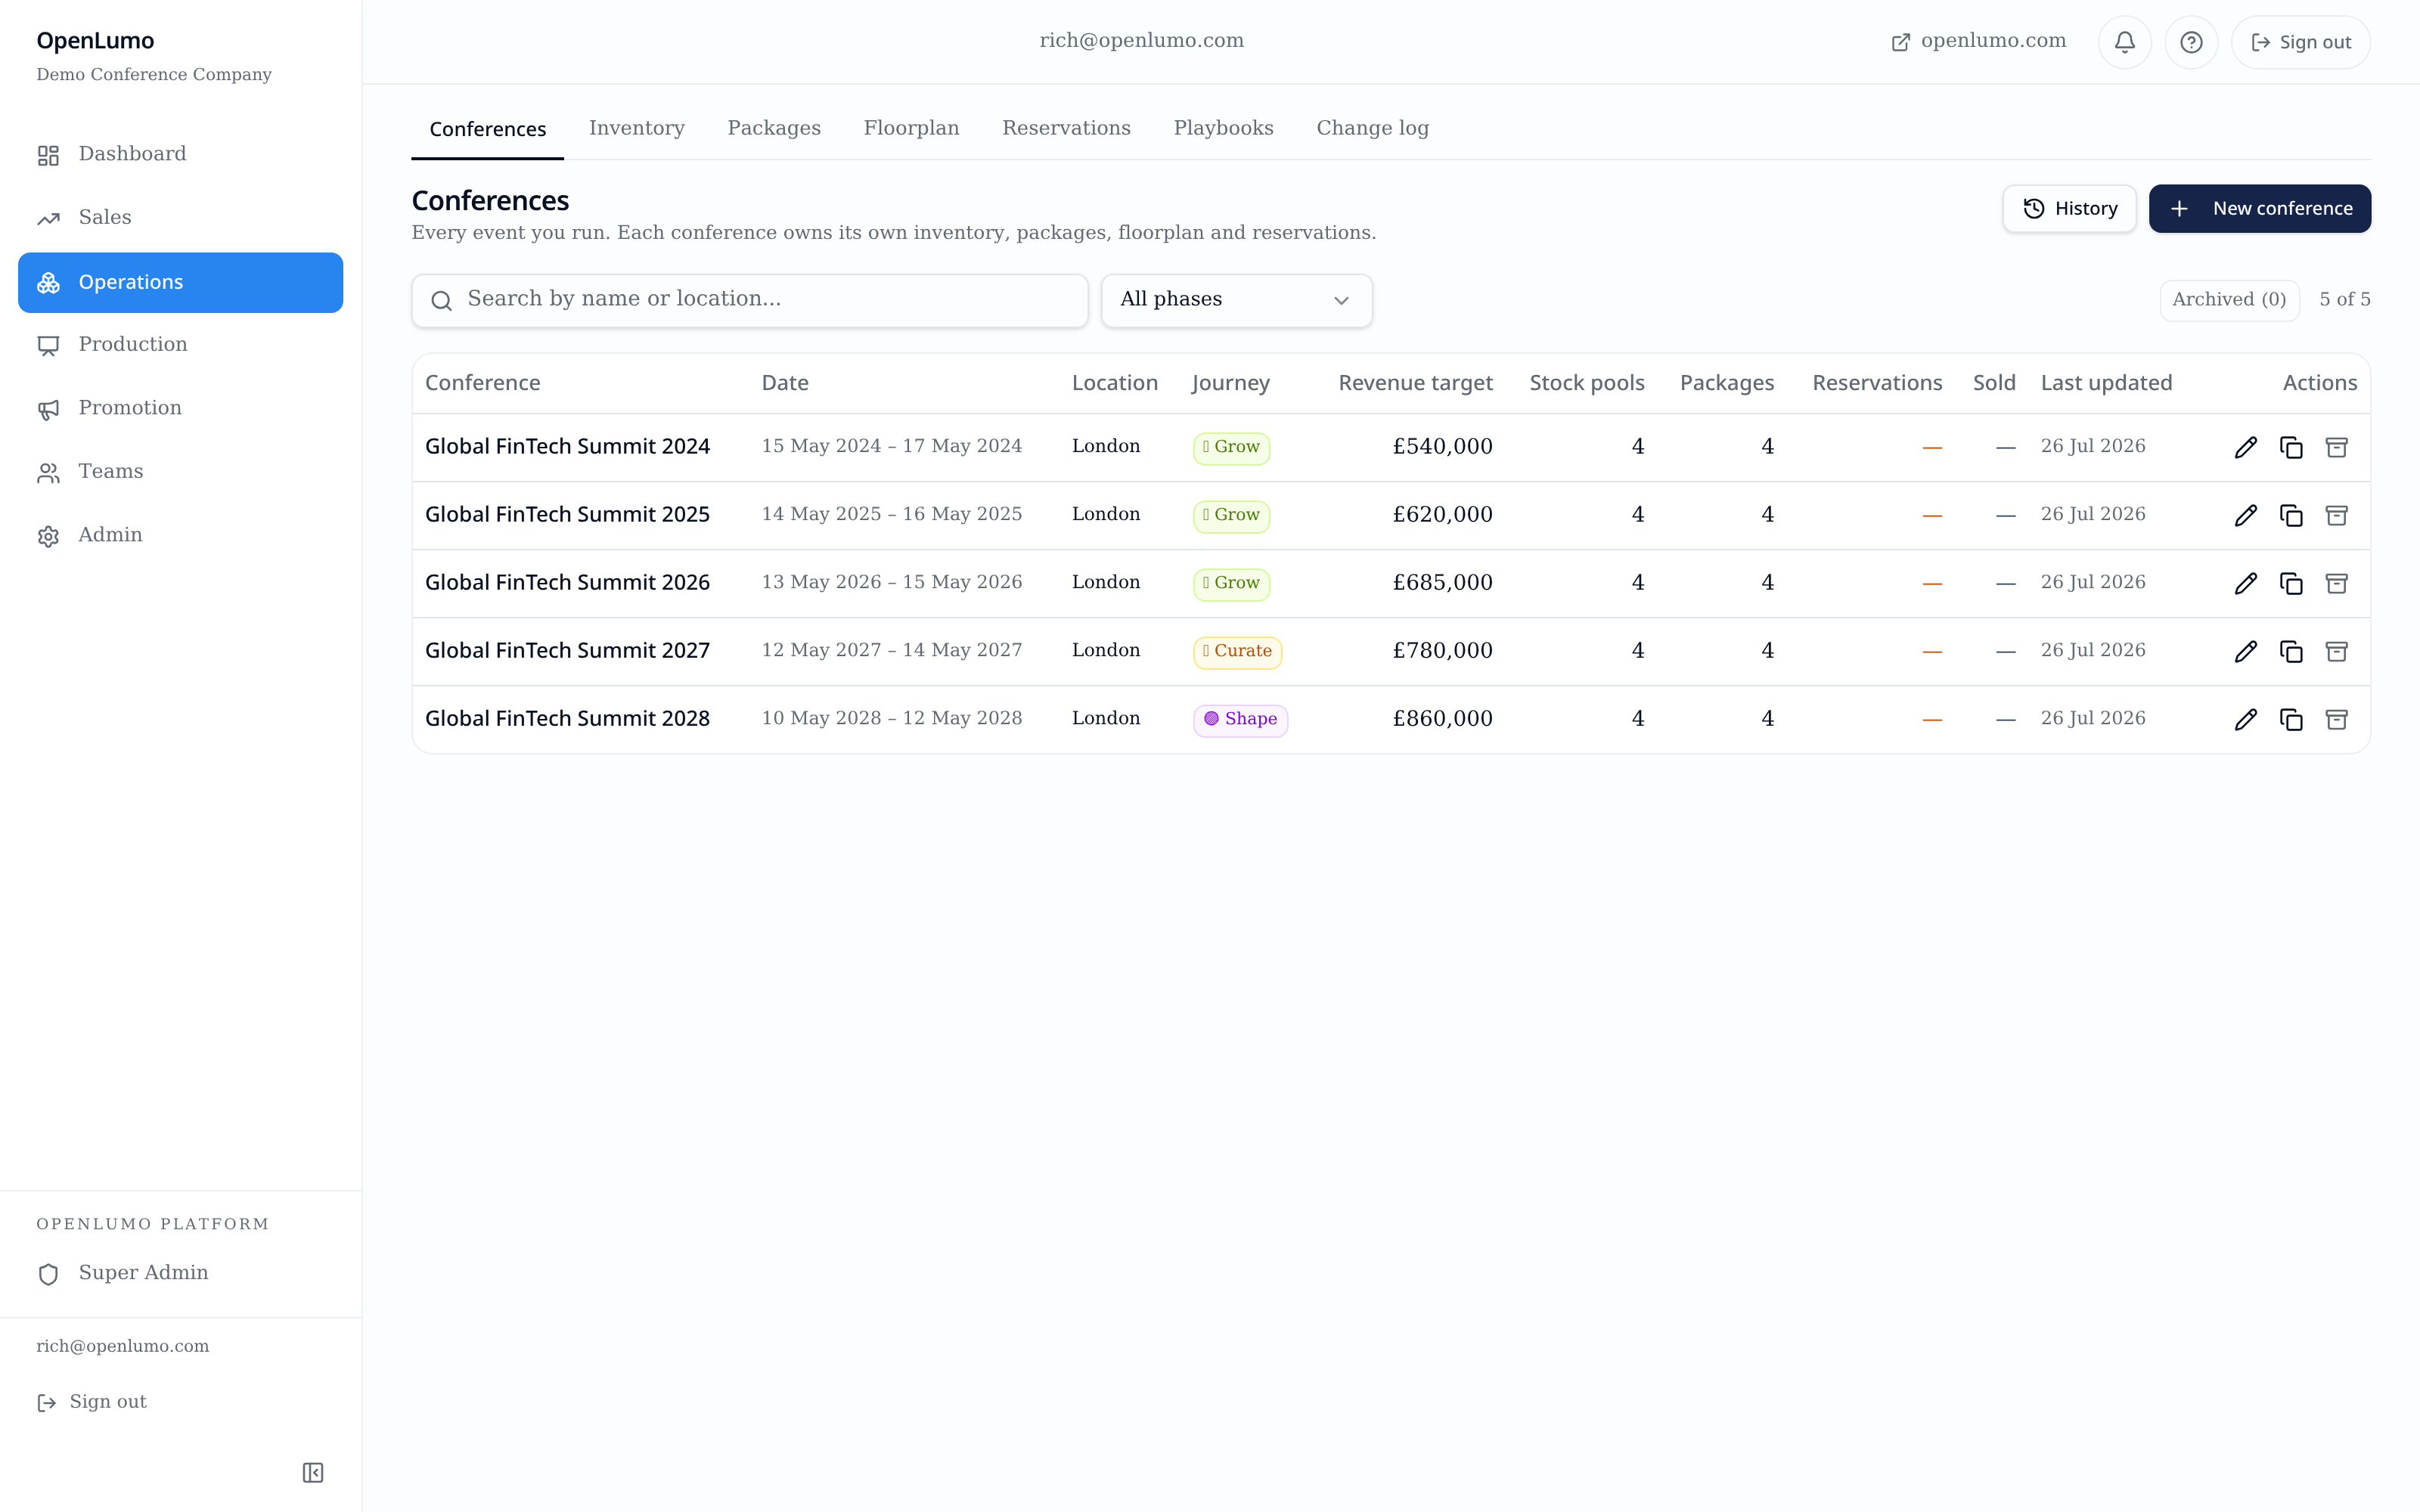Show Archived (0) conferences
Image resolution: width=2420 pixels, height=1512 pixels.
point(2229,300)
